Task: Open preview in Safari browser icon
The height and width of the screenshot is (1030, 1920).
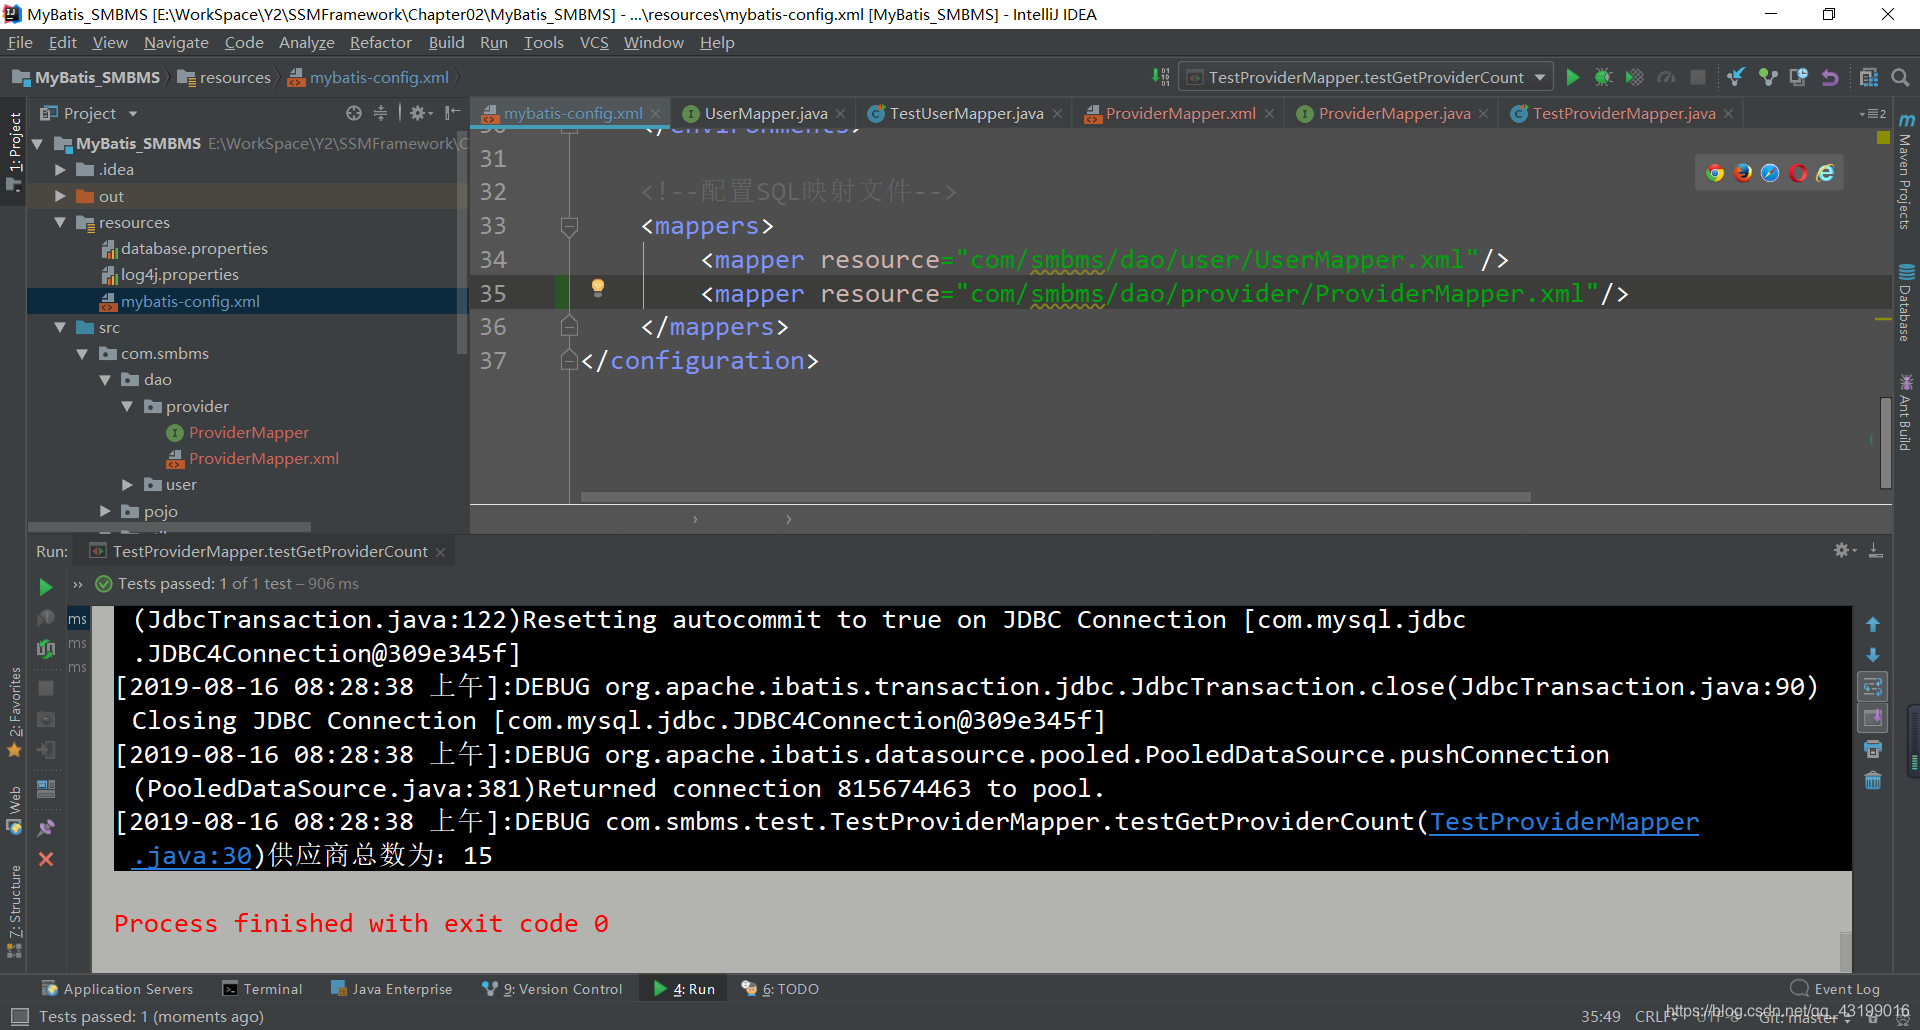Action: (x=1770, y=173)
